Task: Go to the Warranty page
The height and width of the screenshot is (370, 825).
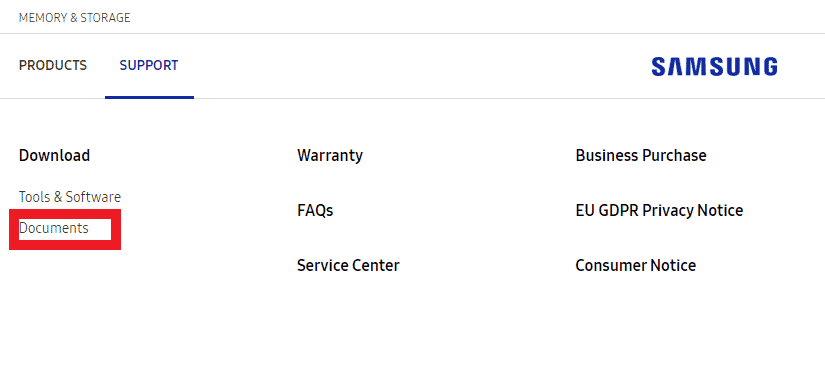Action: 330,156
